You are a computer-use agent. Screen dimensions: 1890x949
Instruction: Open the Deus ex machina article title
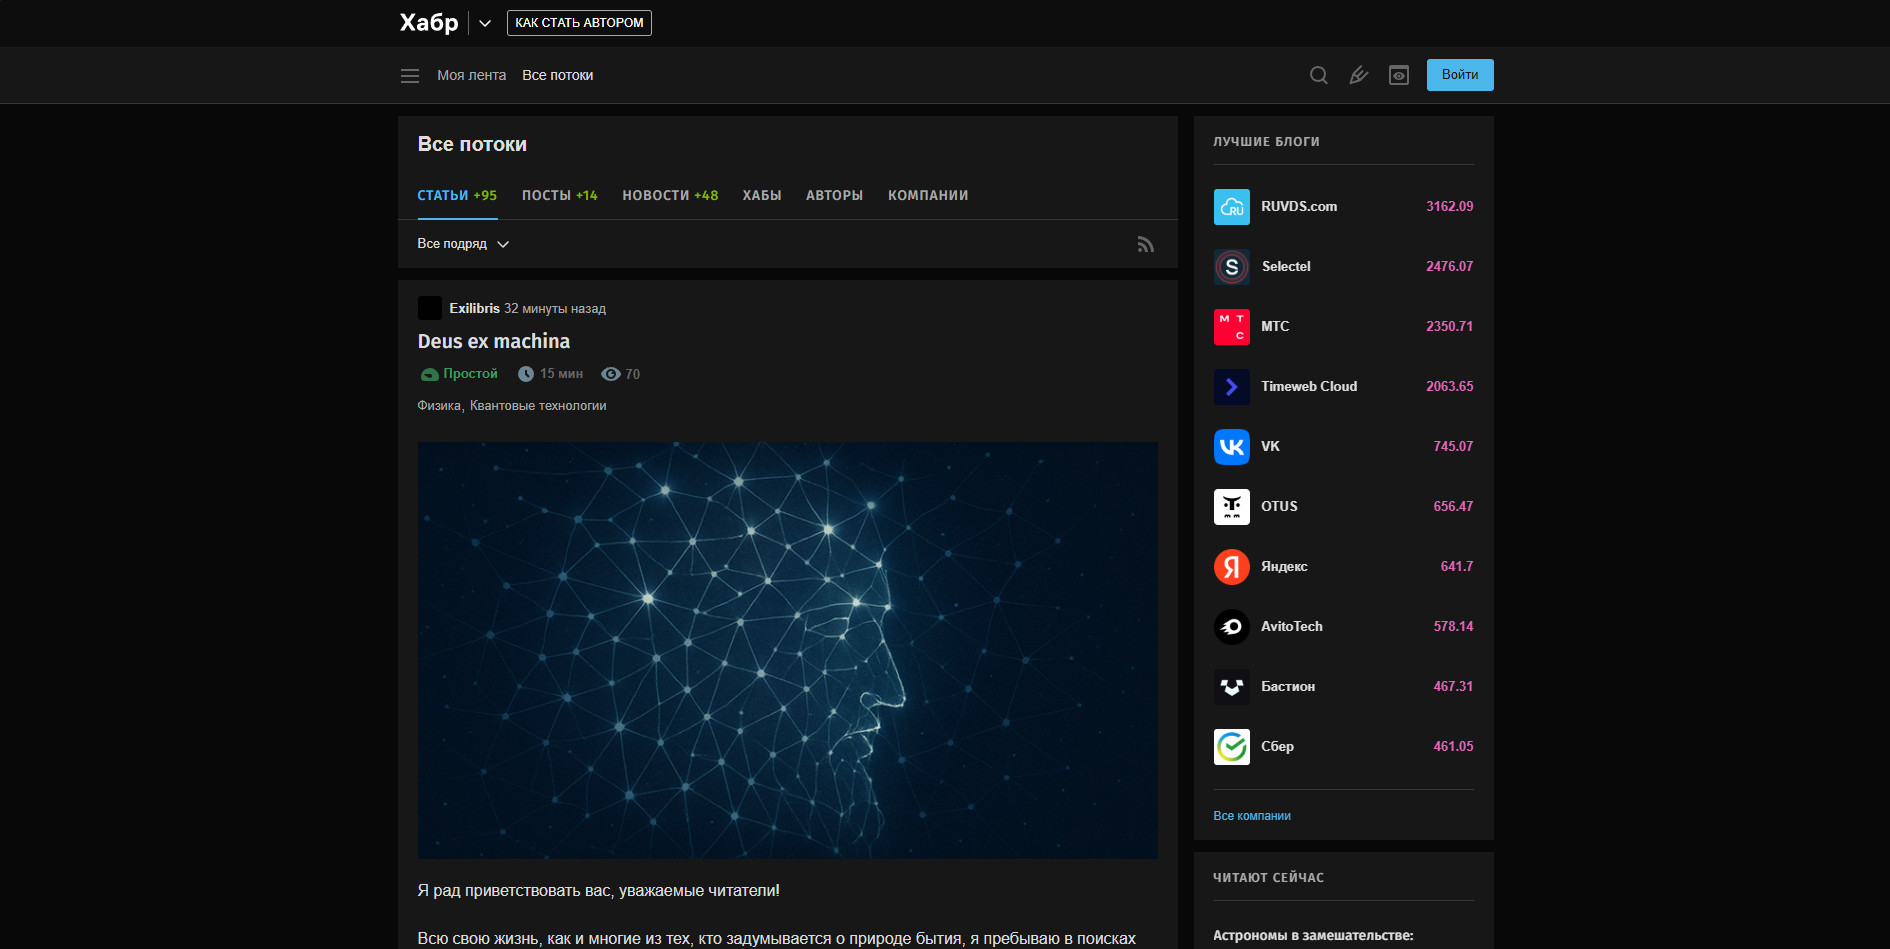pos(493,341)
